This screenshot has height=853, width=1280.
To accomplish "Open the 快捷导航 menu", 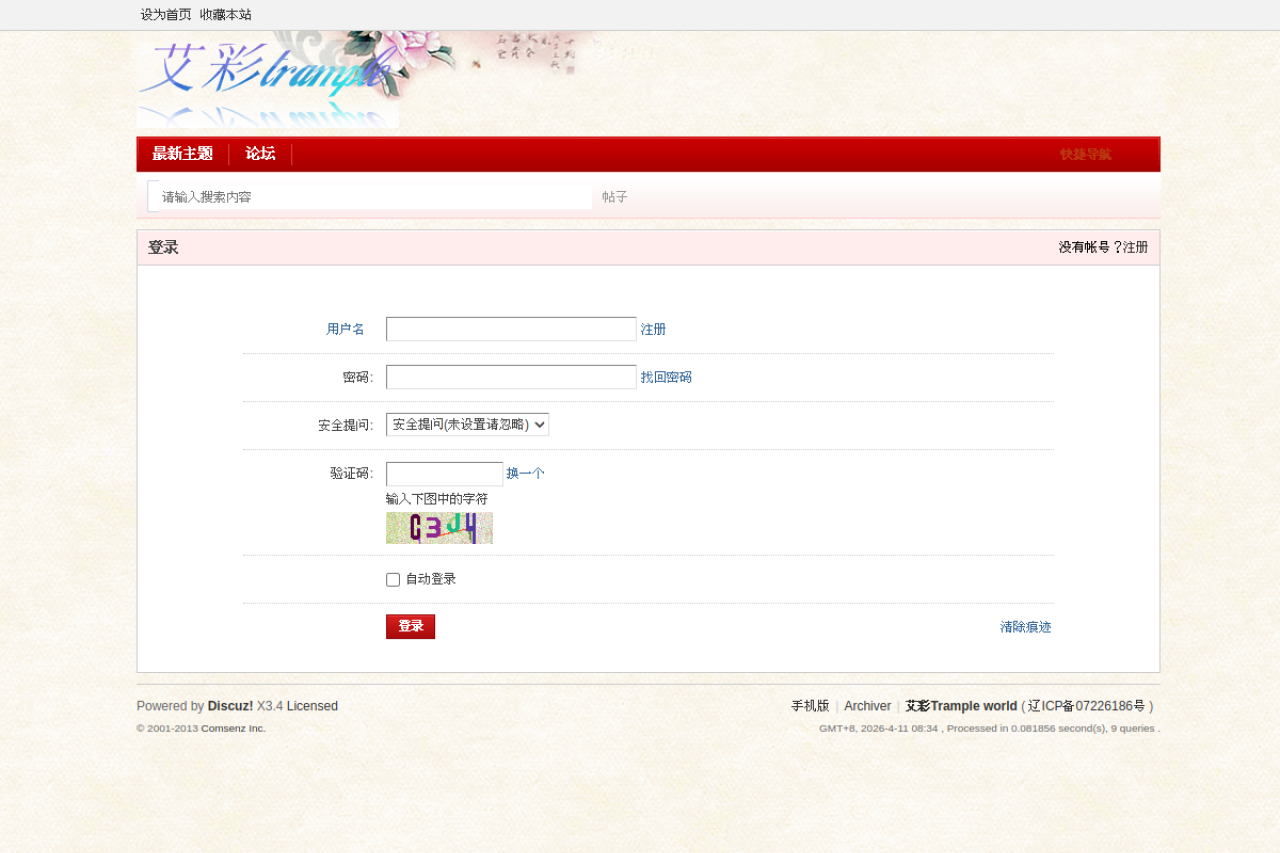I will 1086,154.
